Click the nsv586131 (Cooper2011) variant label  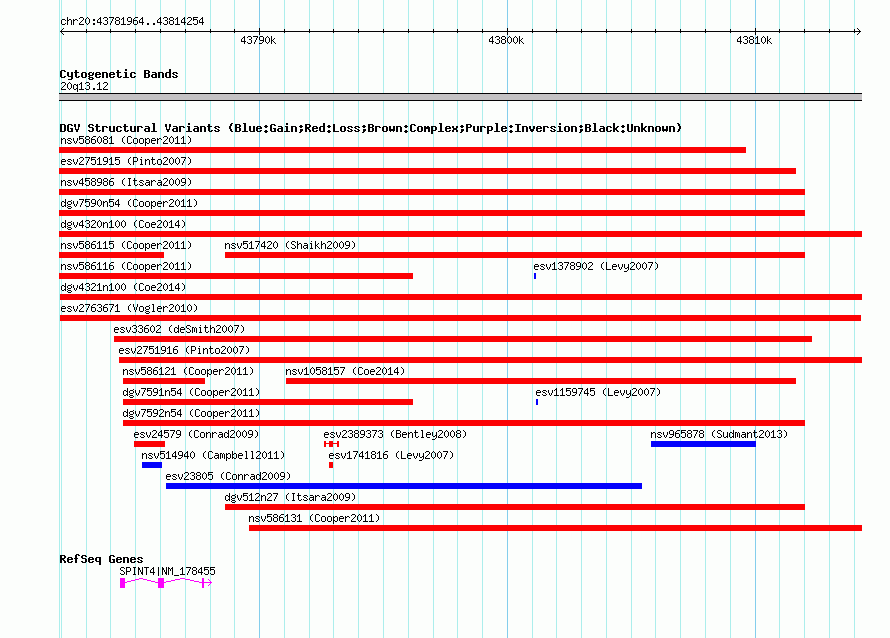pyautogui.click(x=314, y=518)
